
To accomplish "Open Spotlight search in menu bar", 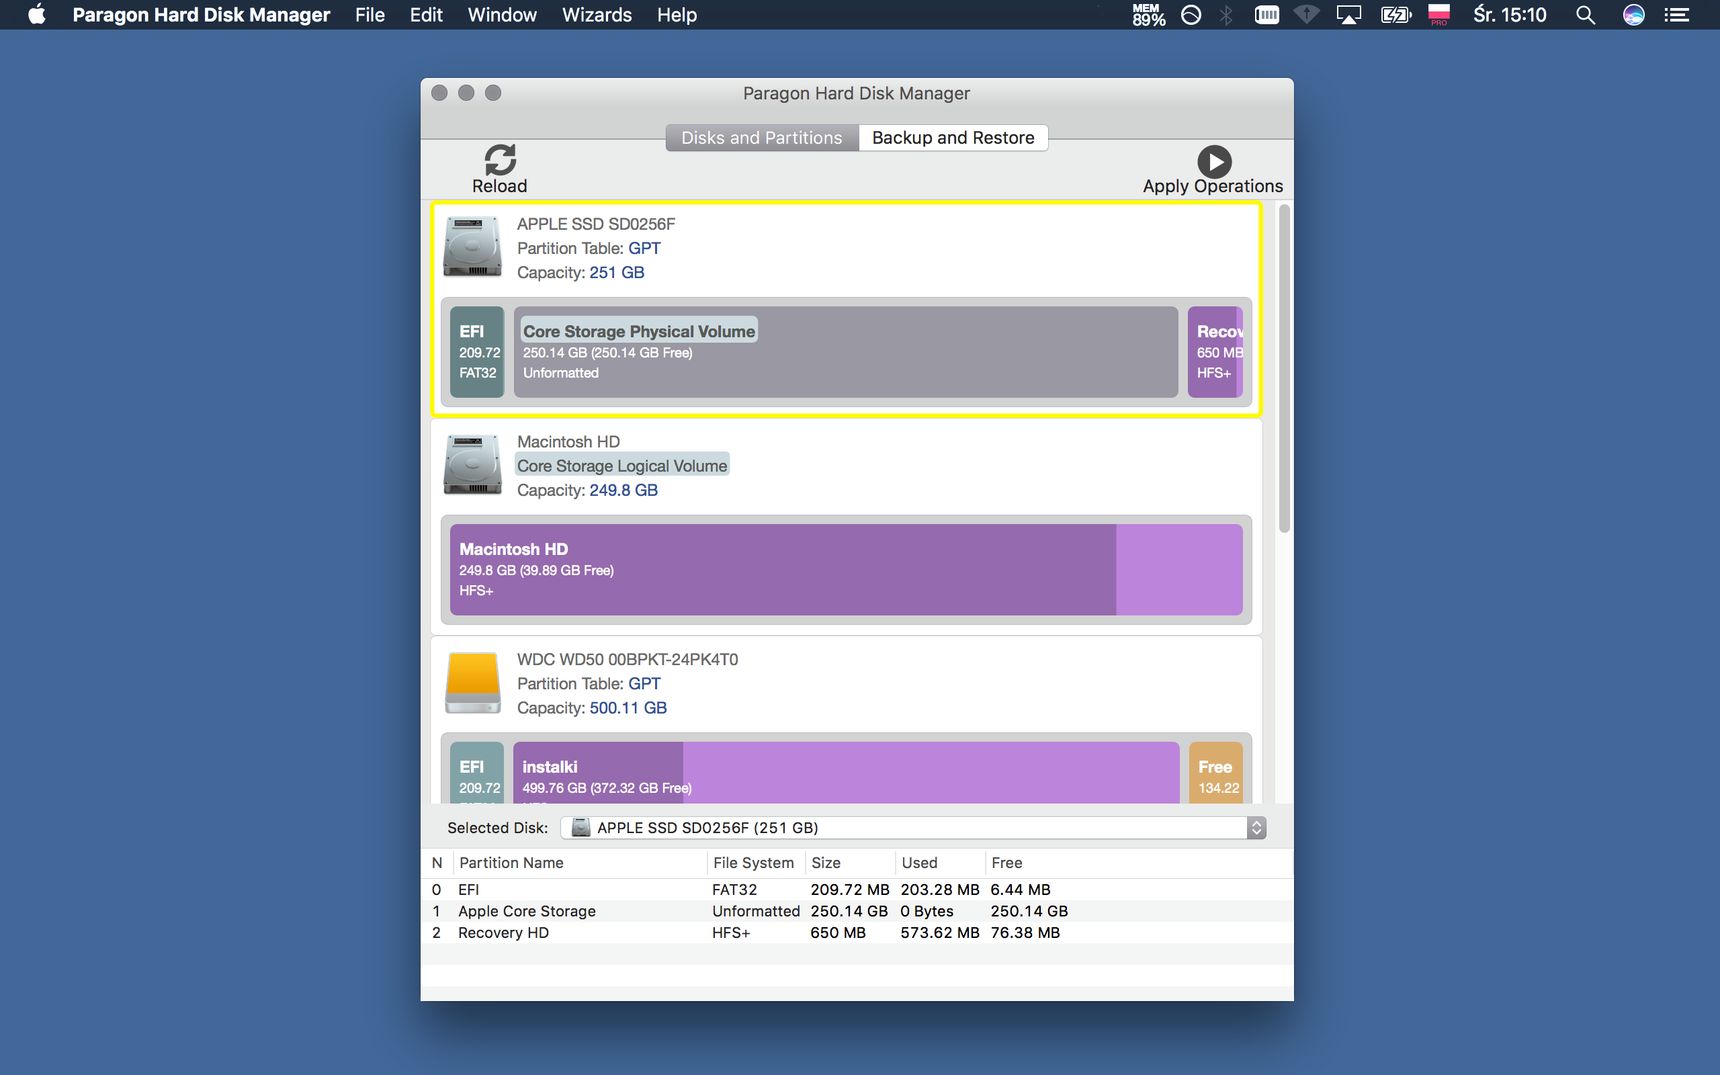I will click(x=1585, y=15).
